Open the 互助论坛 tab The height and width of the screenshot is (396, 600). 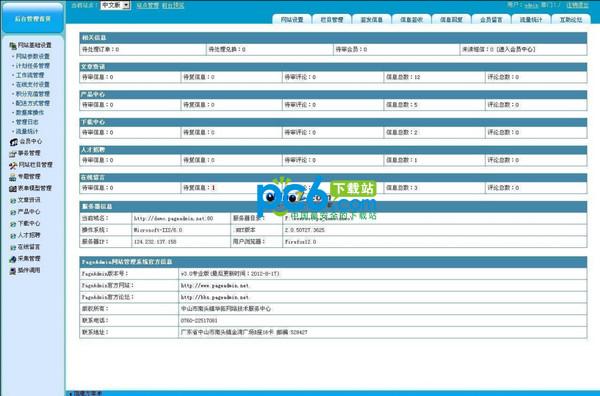571,19
